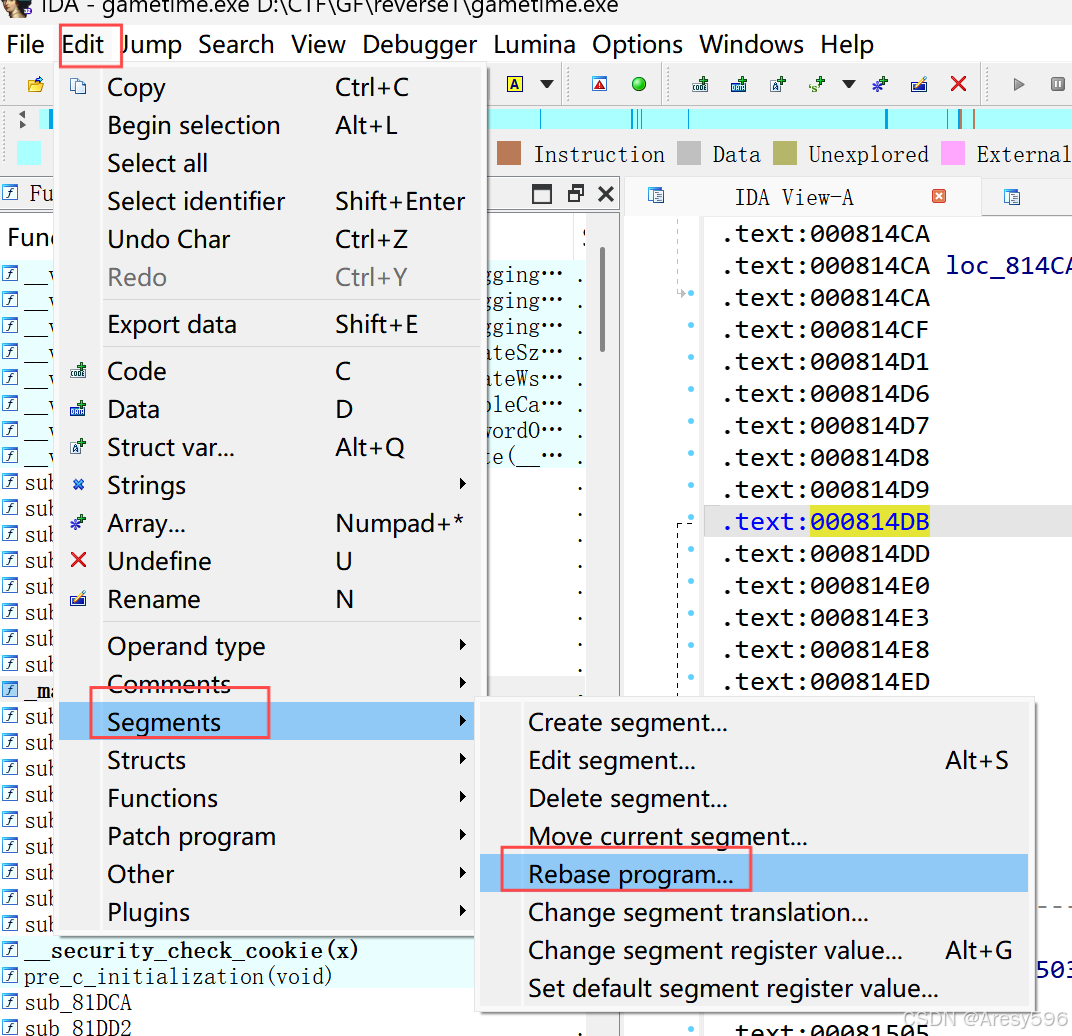
Task: Open the Lumina menu
Action: 535,44
